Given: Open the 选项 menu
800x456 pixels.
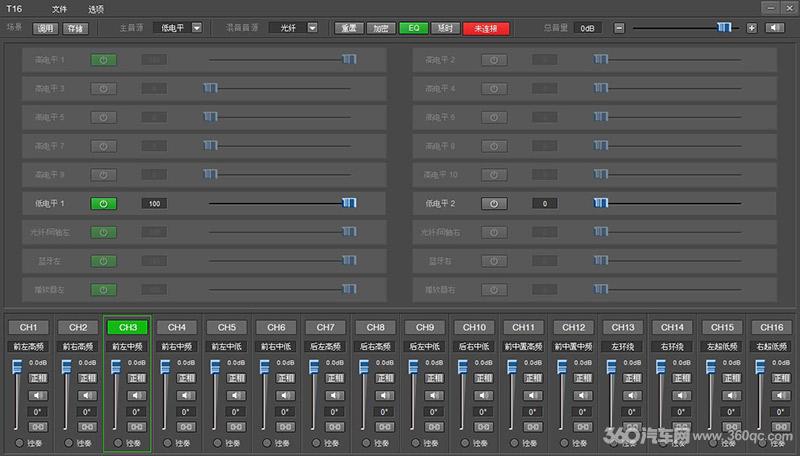Looking at the screenshot, I should tap(95, 9).
